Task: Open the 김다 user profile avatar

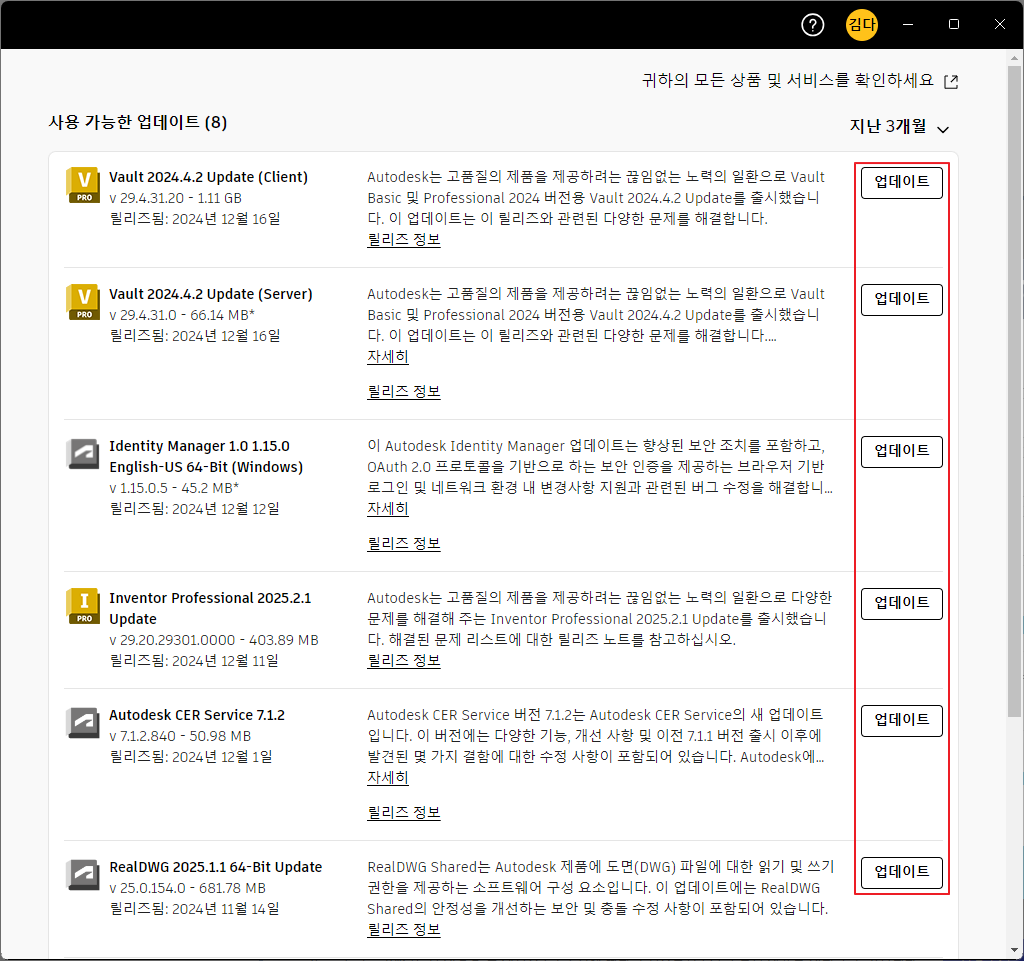Action: pyautogui.click(x=861, y=25)
